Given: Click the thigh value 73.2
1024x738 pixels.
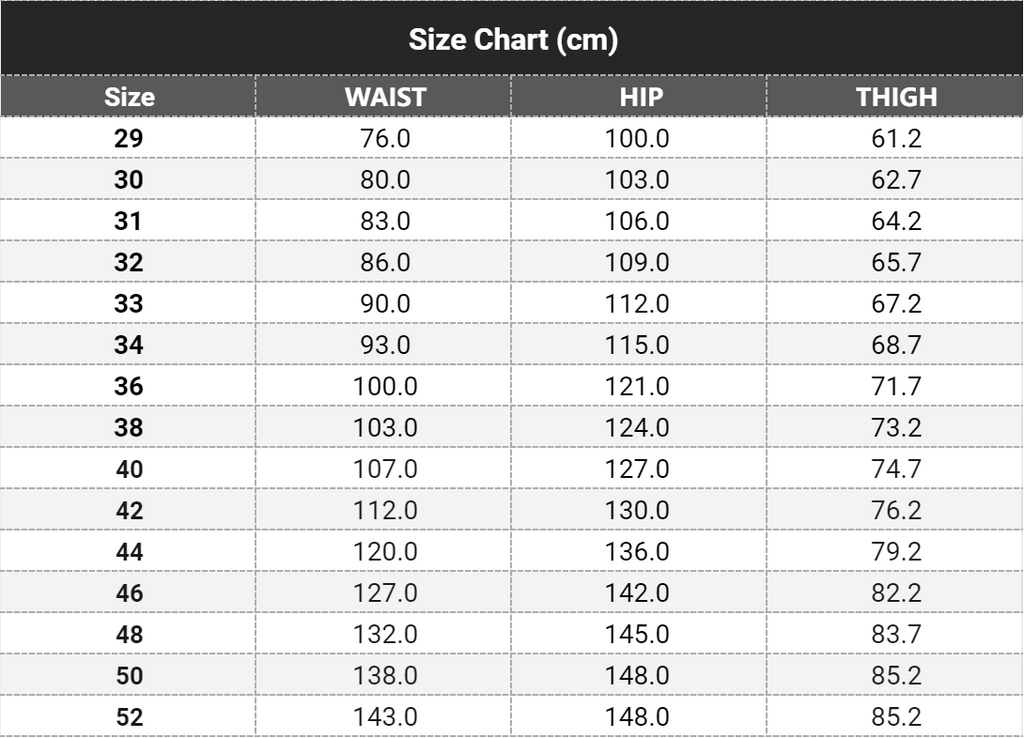Looking at the screenshot, I should [x=896, y=428].
